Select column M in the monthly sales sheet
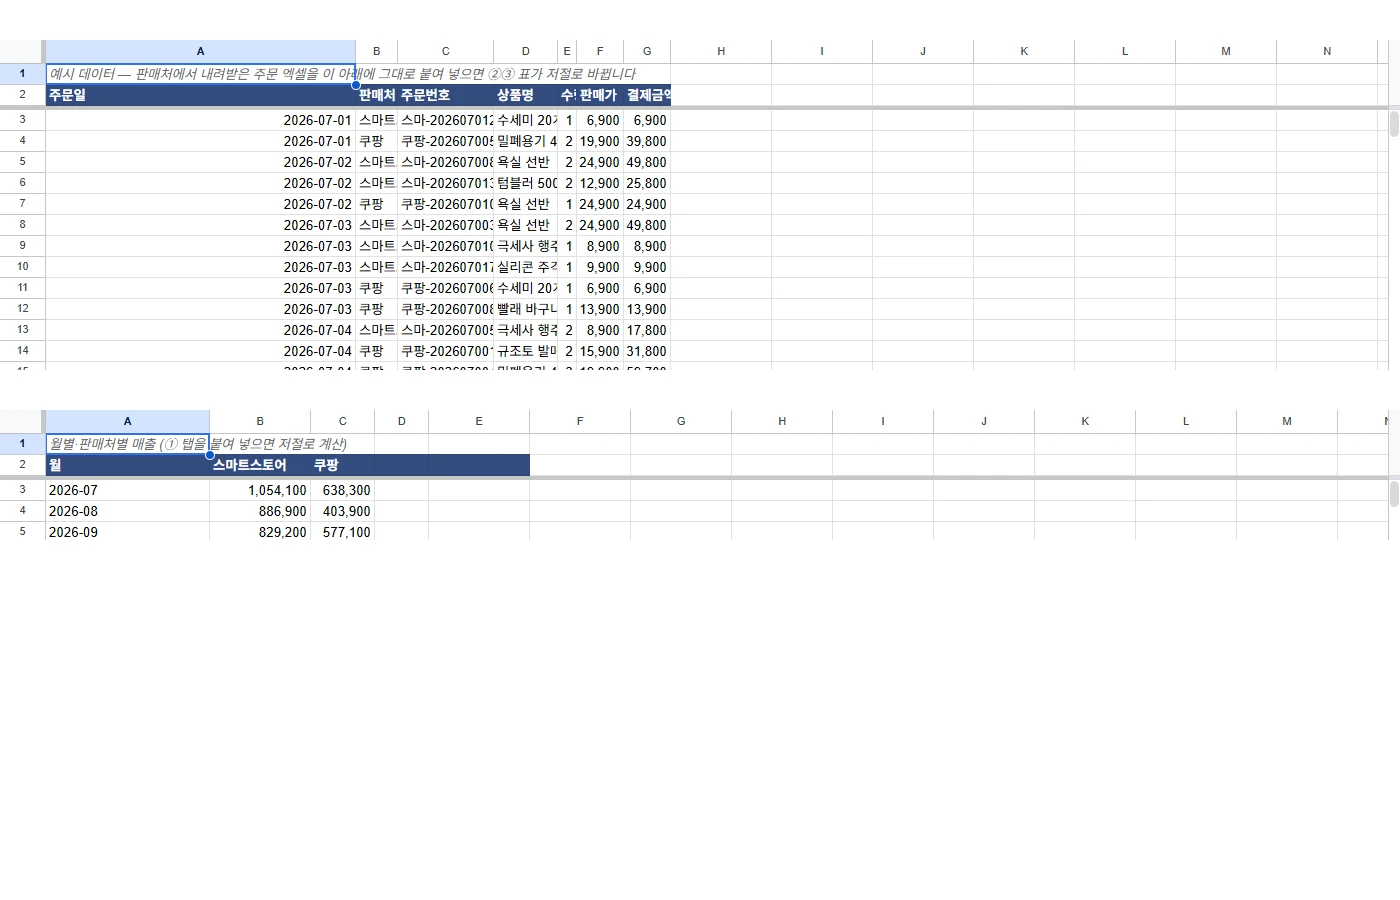Screen dimensions: 1400x900 coord(1287,421)
